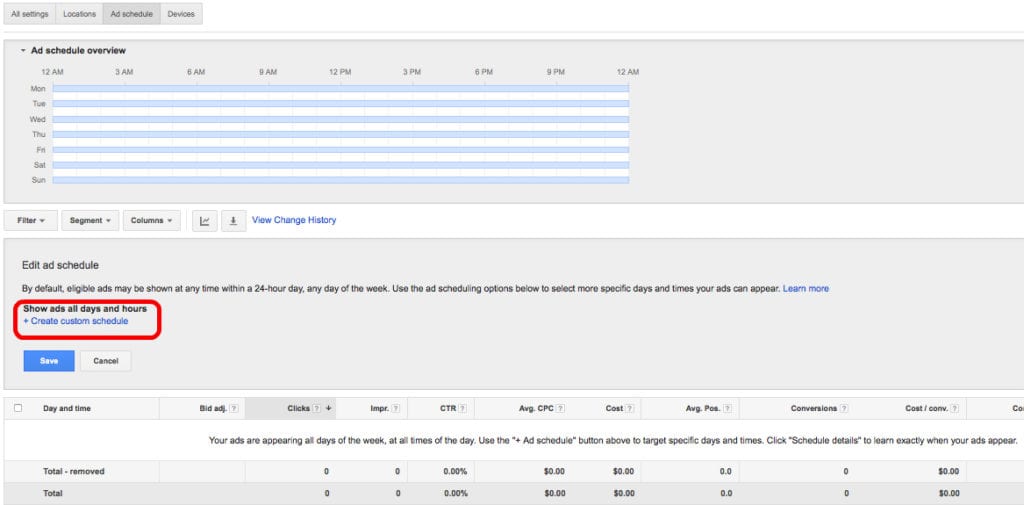
Task: Click the Day and time column header
Action: pyautogui.click(x=67, y=408)
